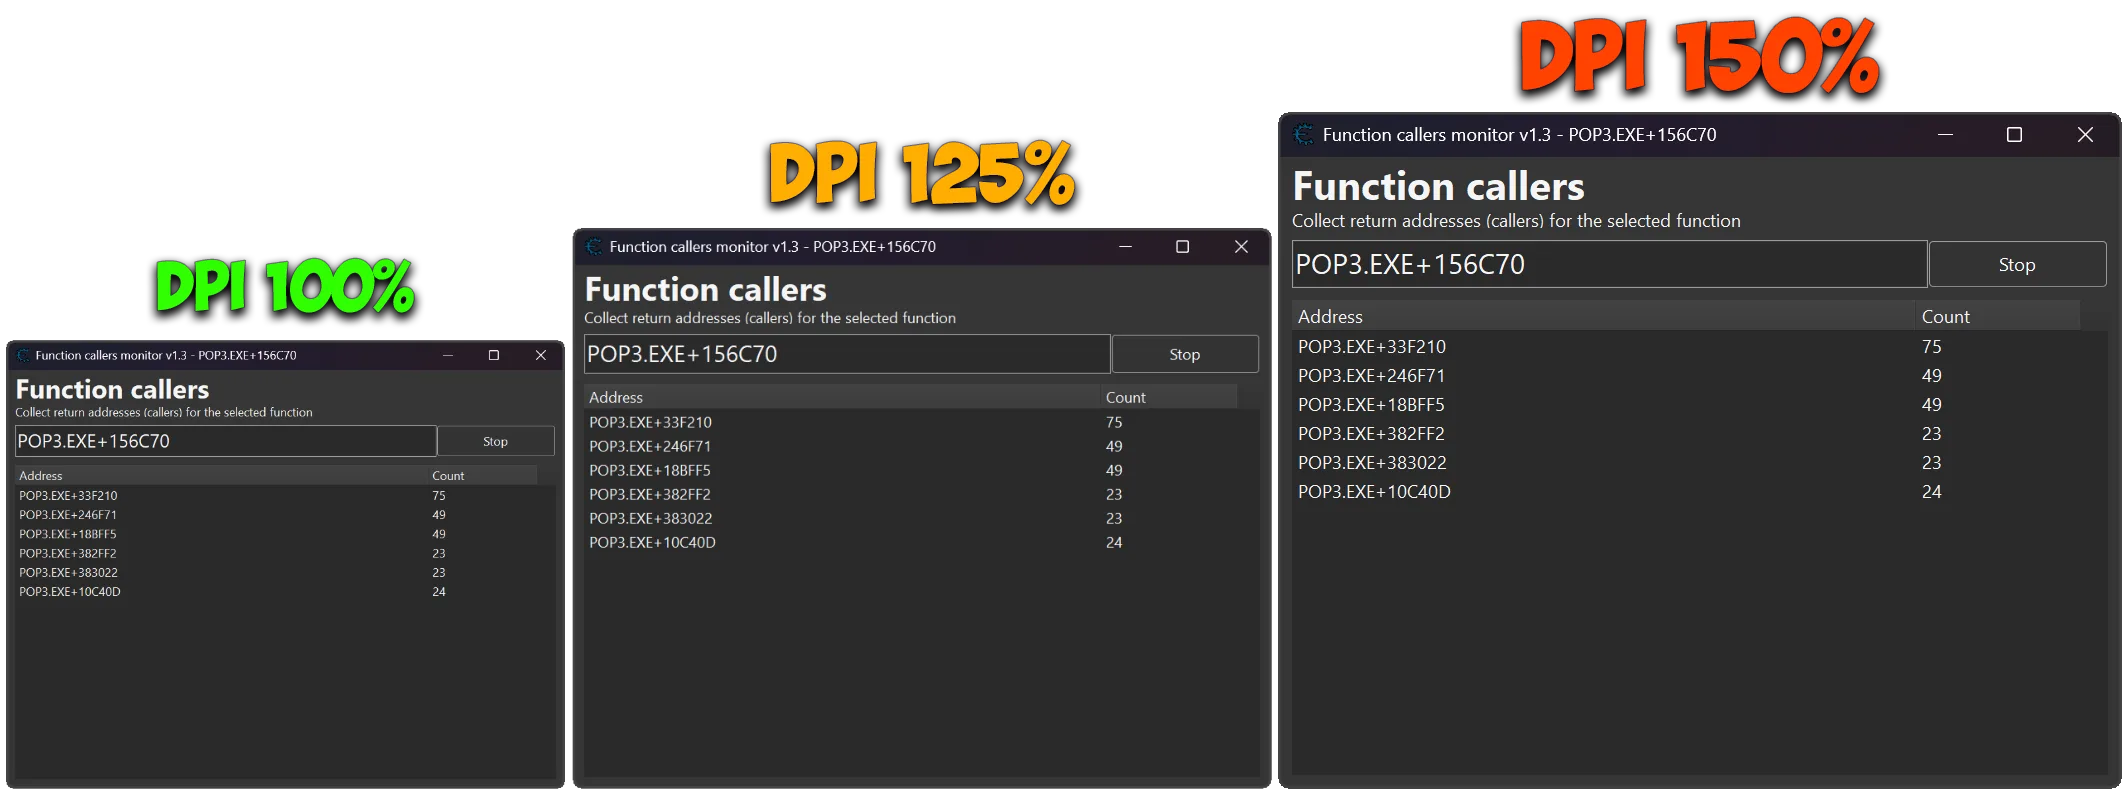Sort by Count header in the DPI 125% window
The image size is (2126, 793).
pos(1169,397)
